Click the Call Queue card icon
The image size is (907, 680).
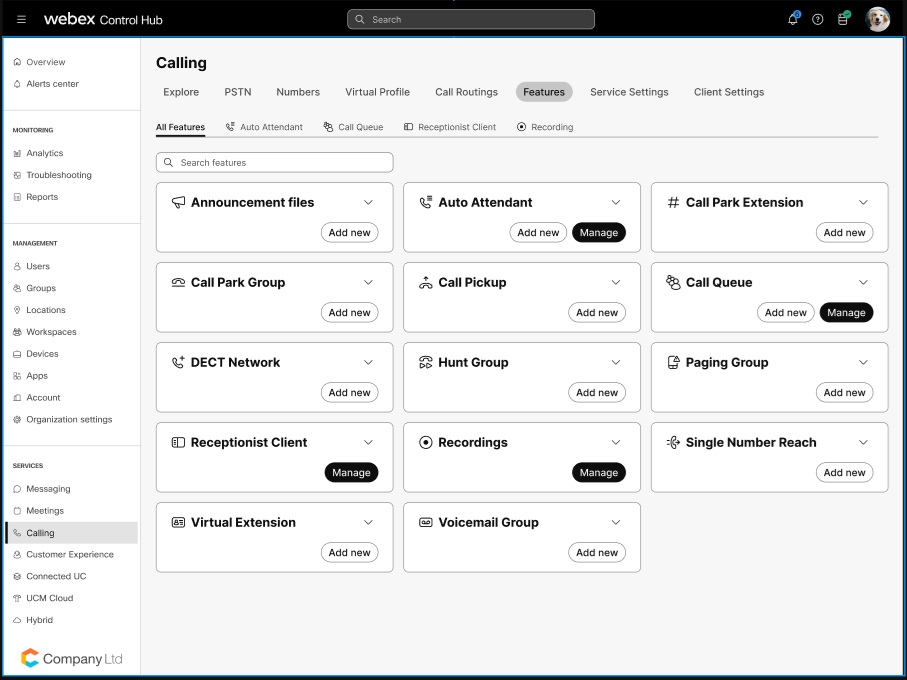673,282
